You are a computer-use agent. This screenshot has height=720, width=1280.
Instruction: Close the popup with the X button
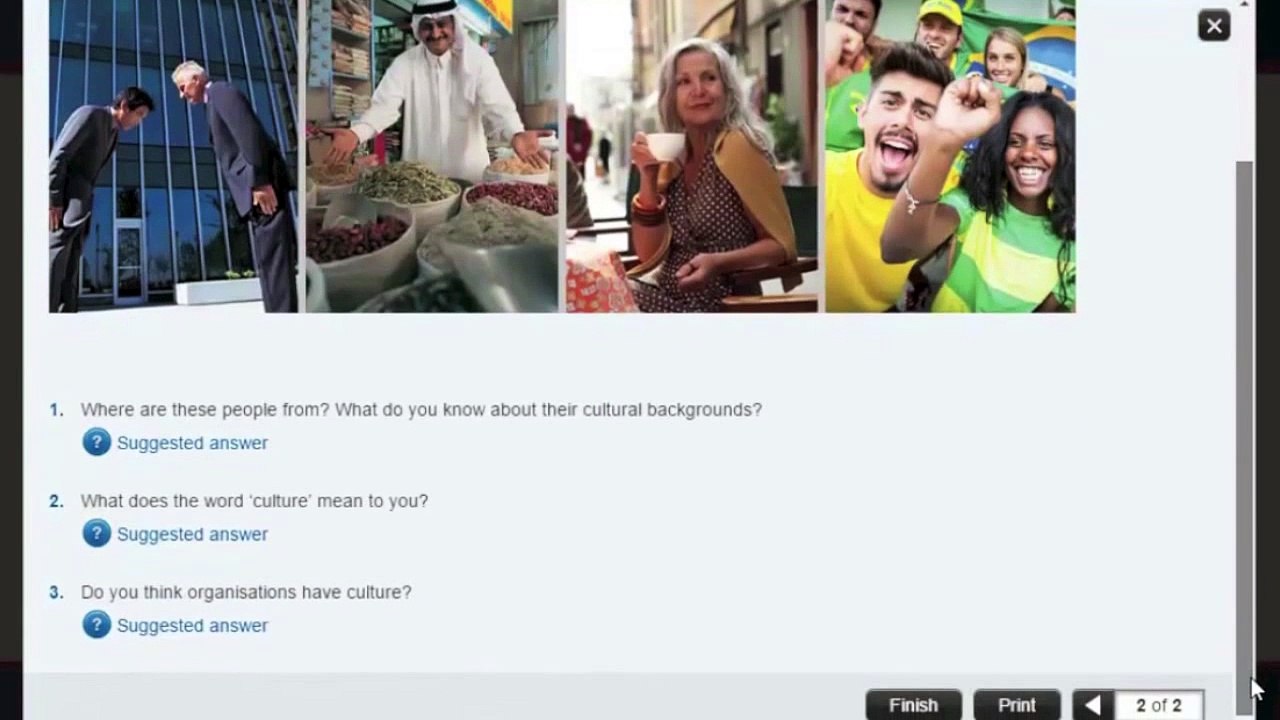tap(1214, 26)
